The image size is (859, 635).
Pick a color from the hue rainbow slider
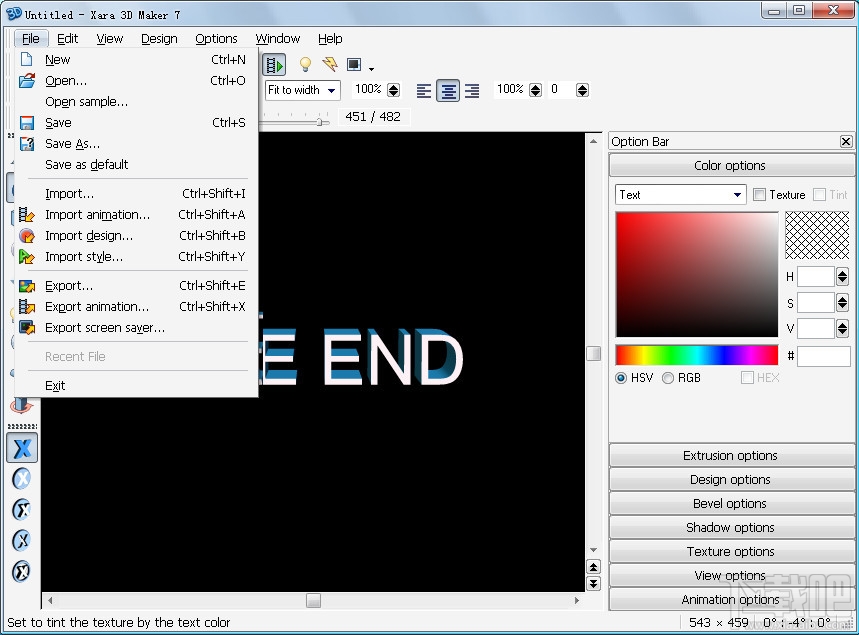697,354
